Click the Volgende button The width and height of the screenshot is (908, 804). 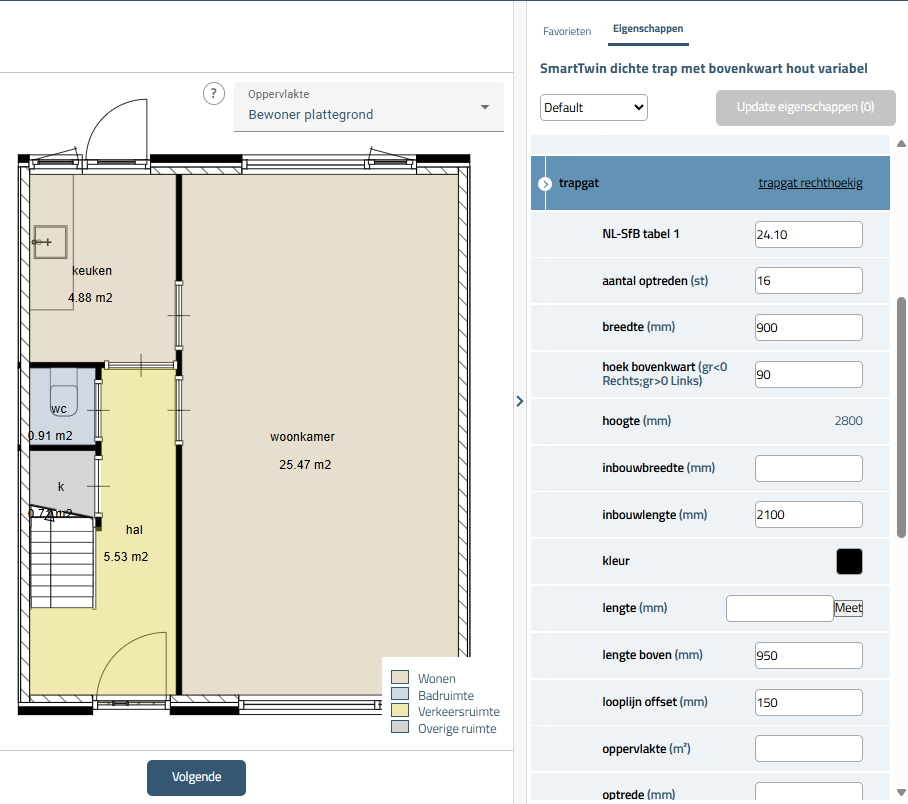[x=196, y=777]
